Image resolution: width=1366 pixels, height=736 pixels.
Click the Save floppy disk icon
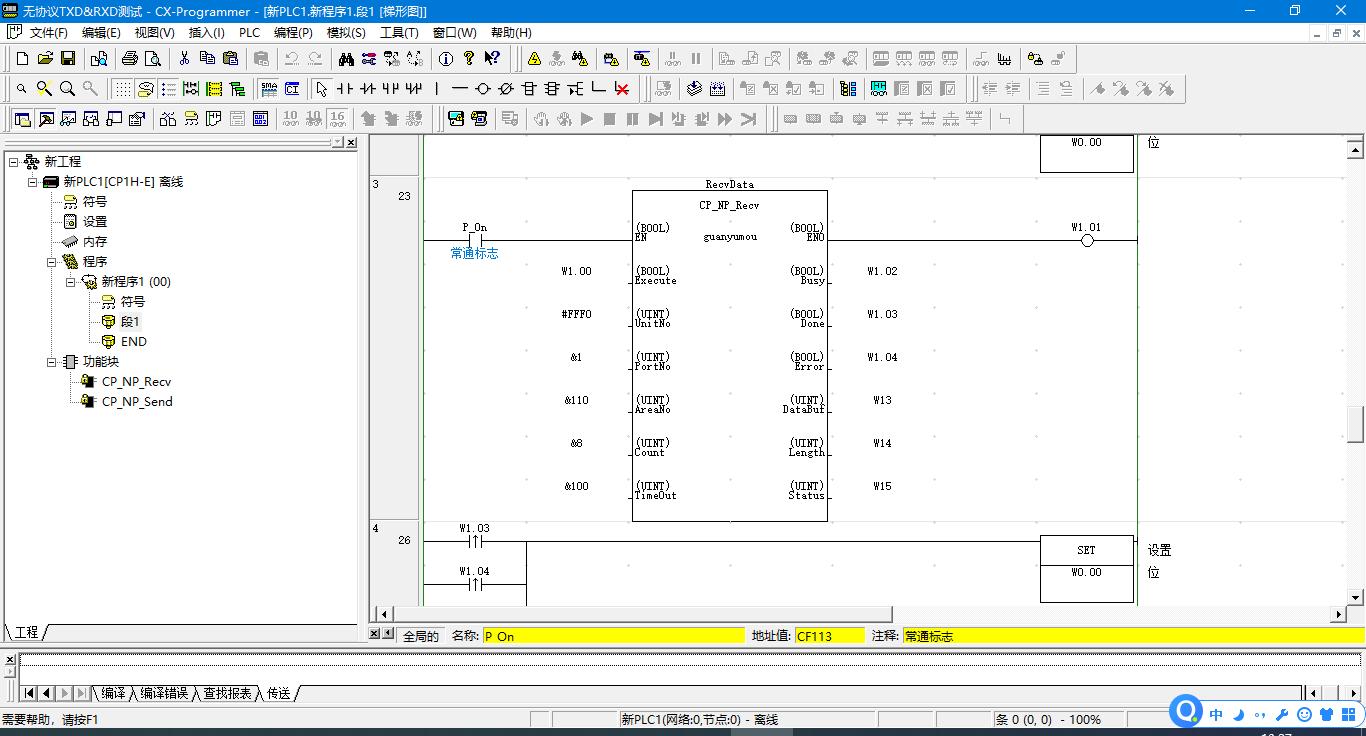pos(68,59)
